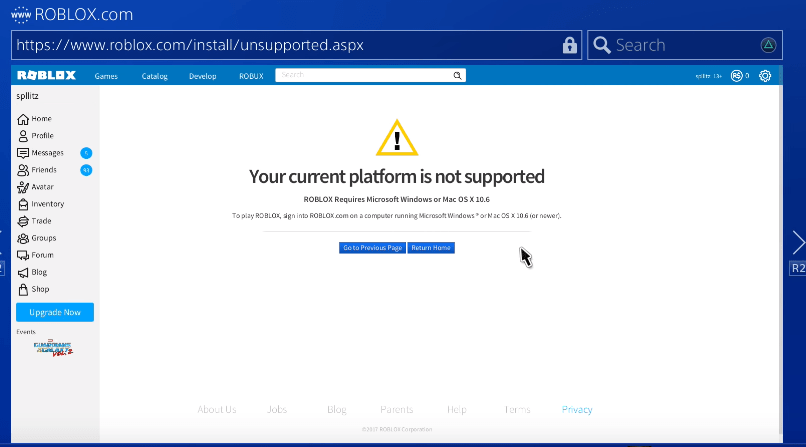Image resolution: width=806 pixels, height=447 pixels.
Task: Open the Groups sidebar icon
Action: pyautogui.click(x=23, y=238)
